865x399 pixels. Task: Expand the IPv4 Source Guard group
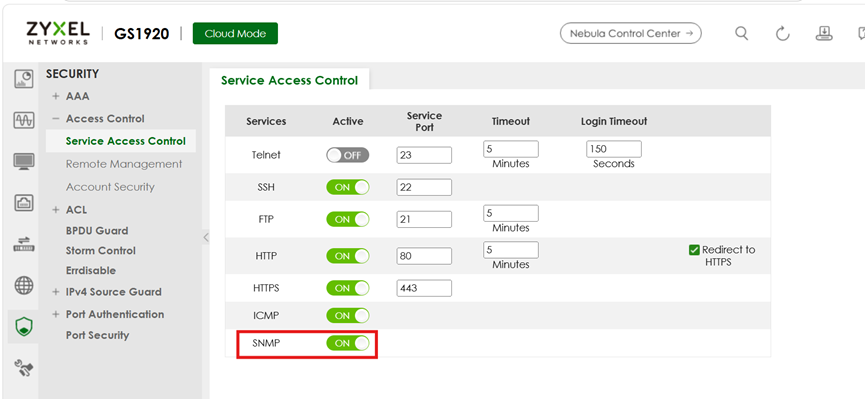pyautogui.click(x=55, y=292)
